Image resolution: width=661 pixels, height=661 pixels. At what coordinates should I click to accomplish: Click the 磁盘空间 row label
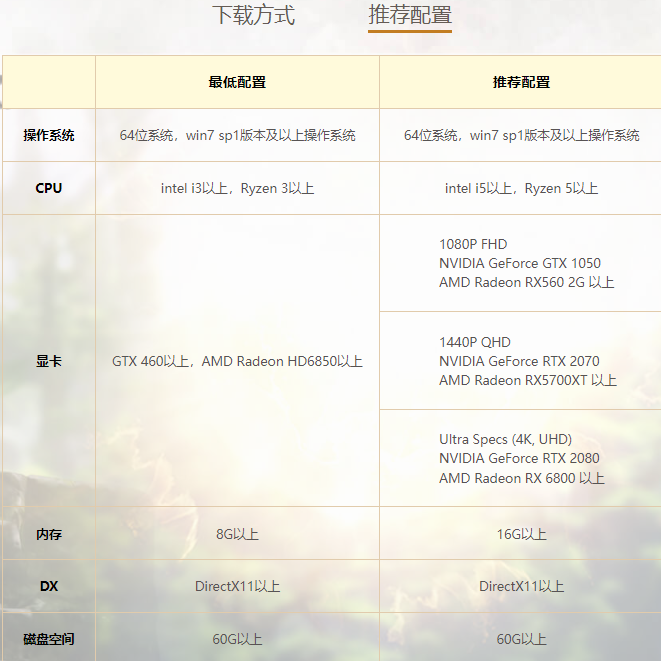pyautogui.click(x=49, y=639)
